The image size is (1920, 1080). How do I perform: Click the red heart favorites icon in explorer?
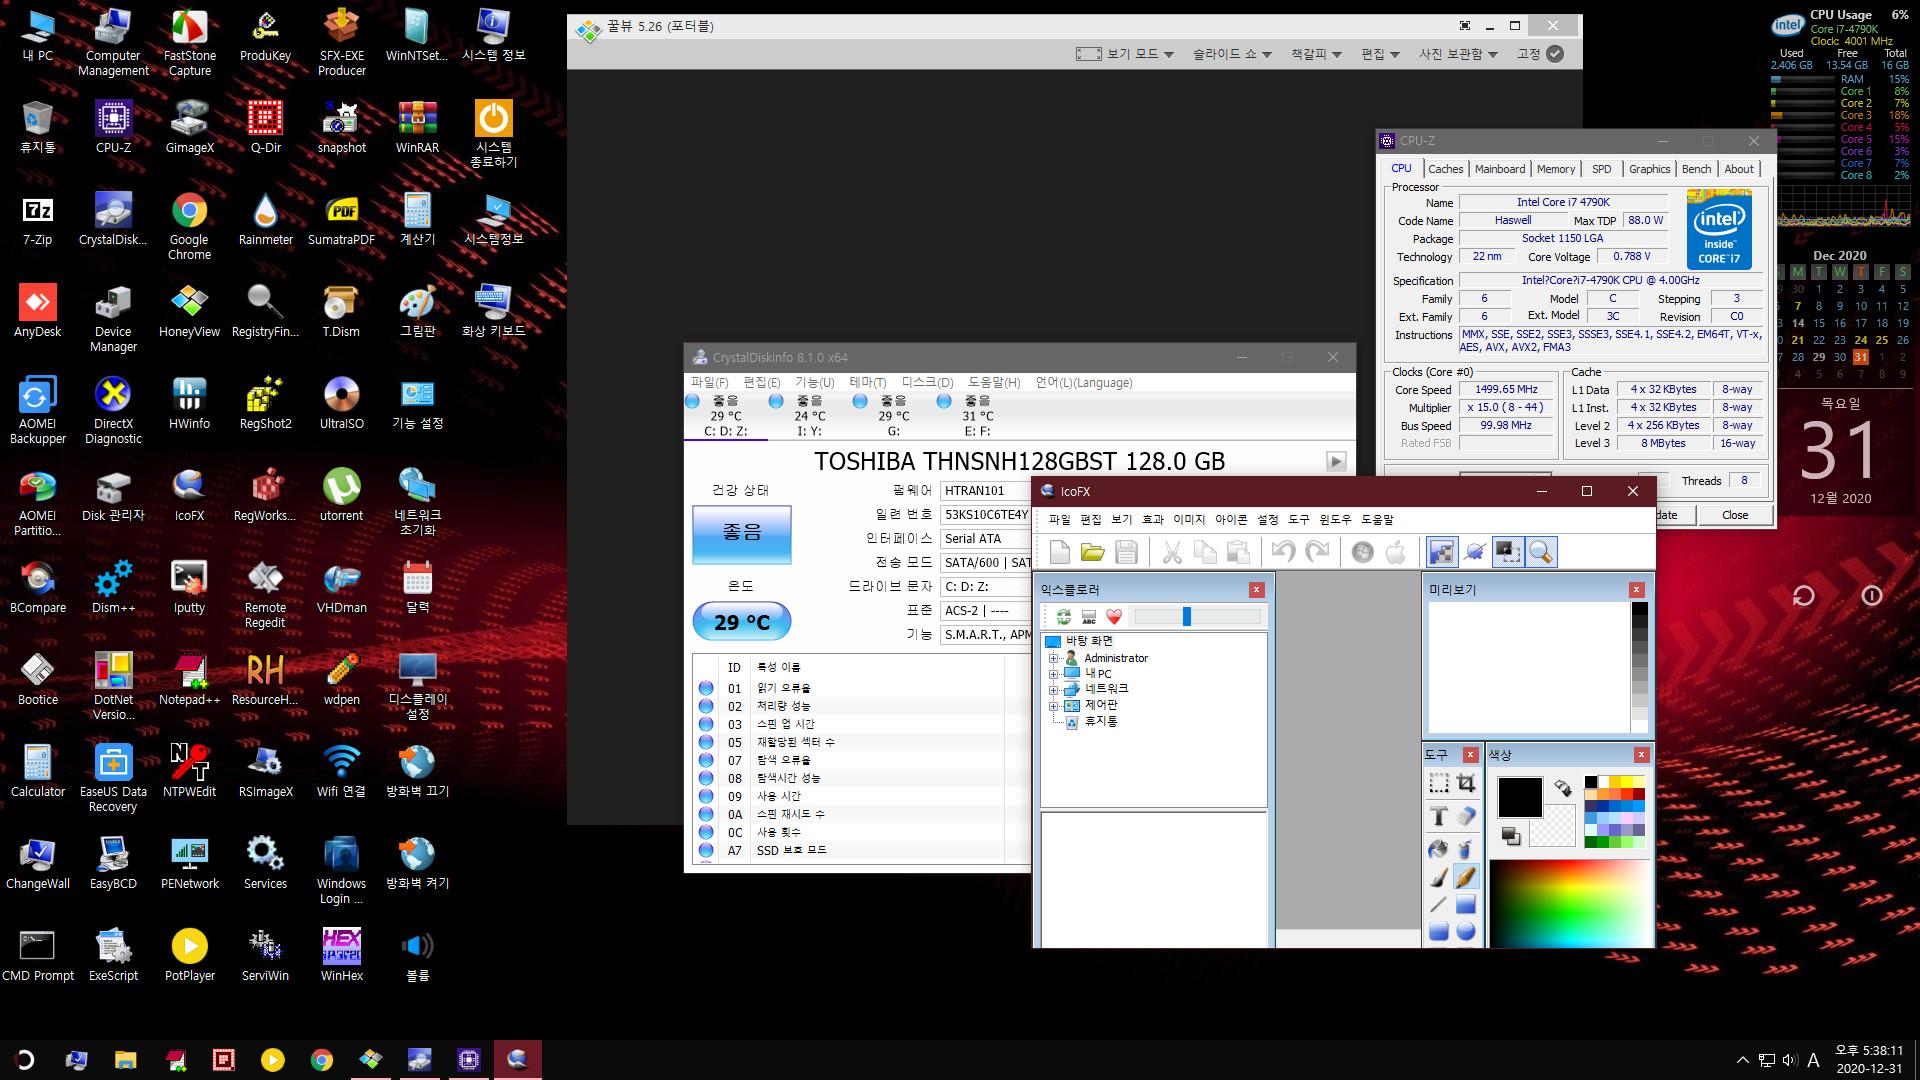pos(1114,617)
